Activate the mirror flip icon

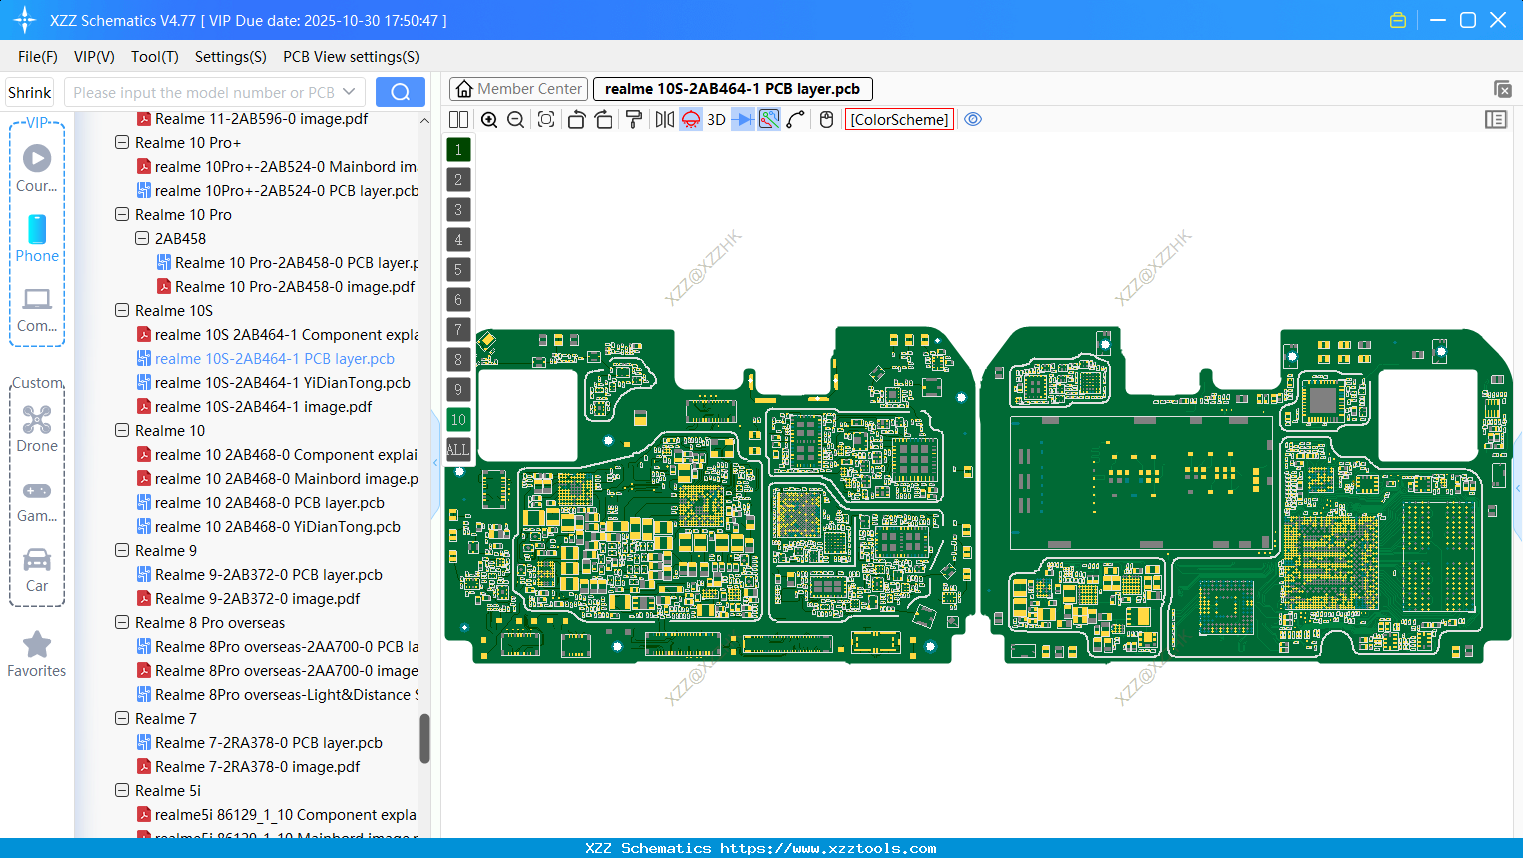coord(663,119)
